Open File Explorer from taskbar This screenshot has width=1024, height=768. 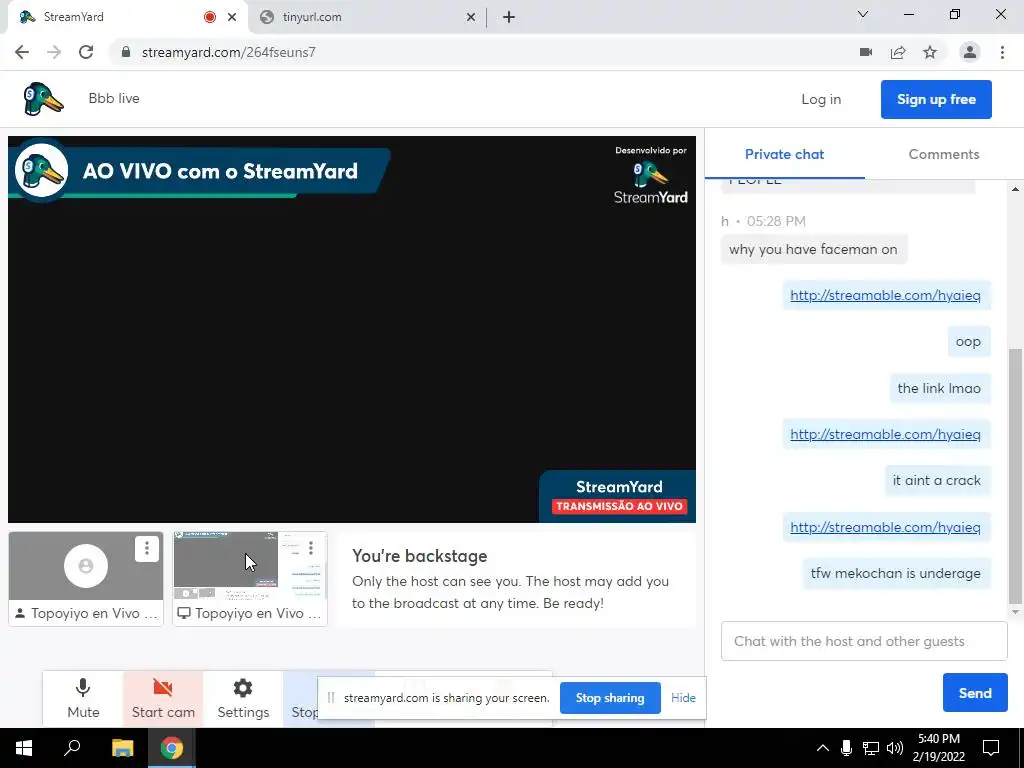tap(122, 748)
